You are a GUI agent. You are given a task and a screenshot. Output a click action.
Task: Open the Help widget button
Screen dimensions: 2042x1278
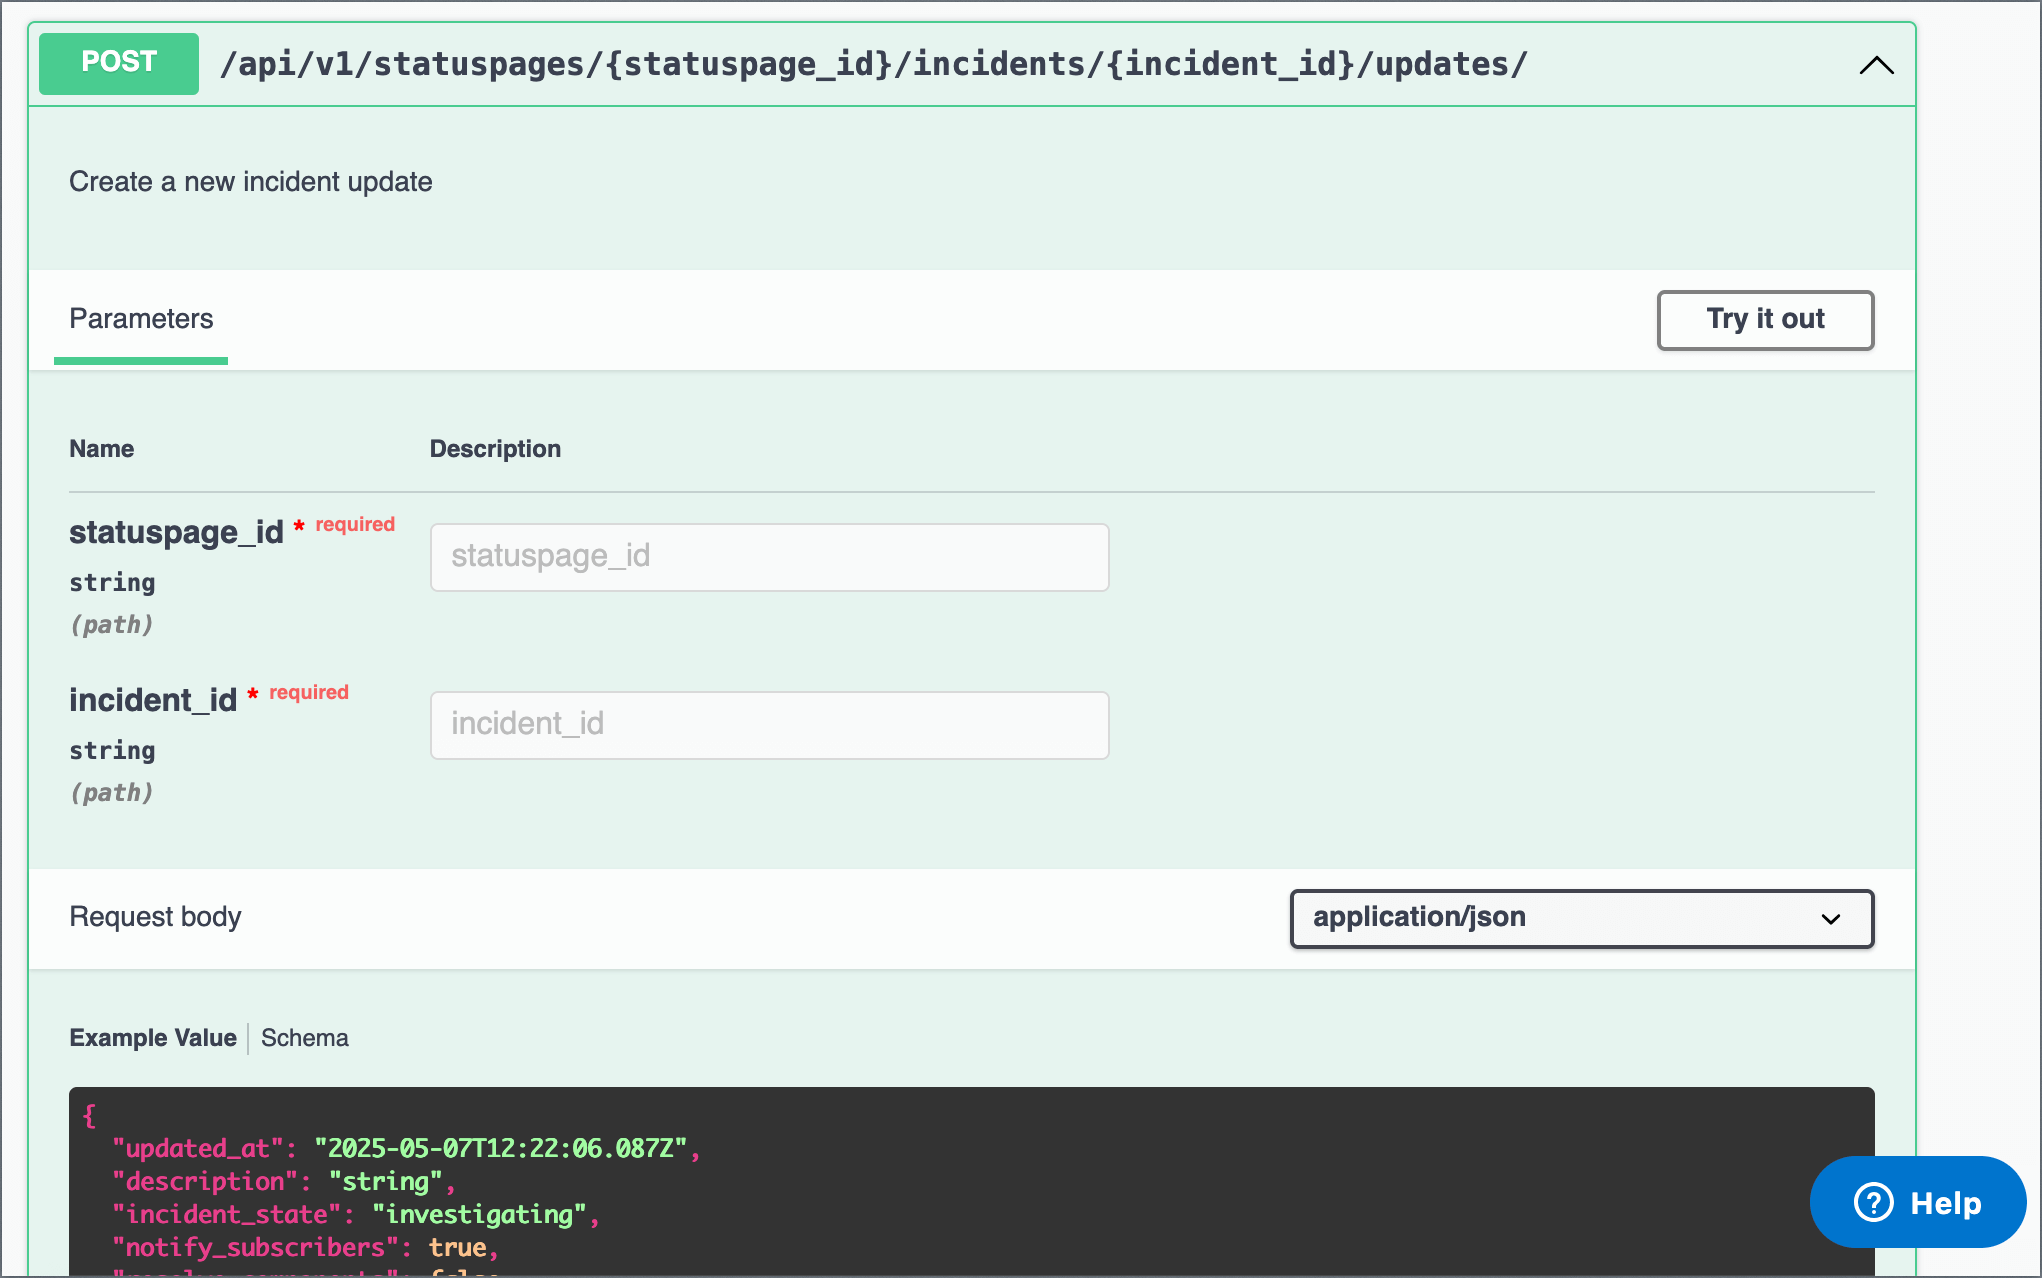[x=1917, y=1202]
